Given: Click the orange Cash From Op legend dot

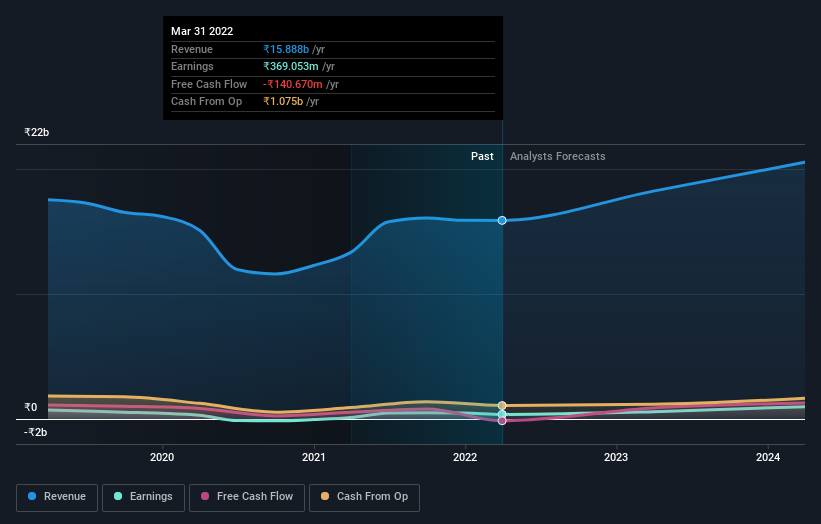Looking at the screenshot, I should [x=325, y=496].
